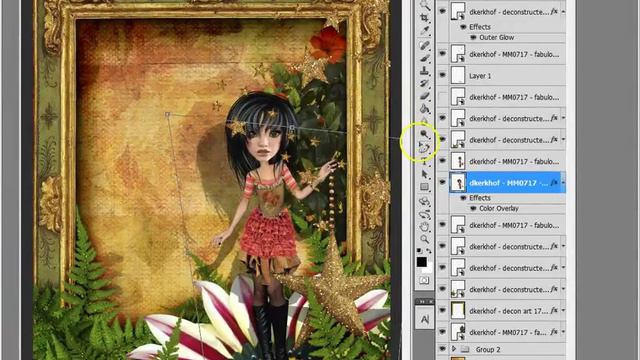The image size is (640, 360).
Task: Open fx styles on Outer Glow layer
Action: point(554,12)
